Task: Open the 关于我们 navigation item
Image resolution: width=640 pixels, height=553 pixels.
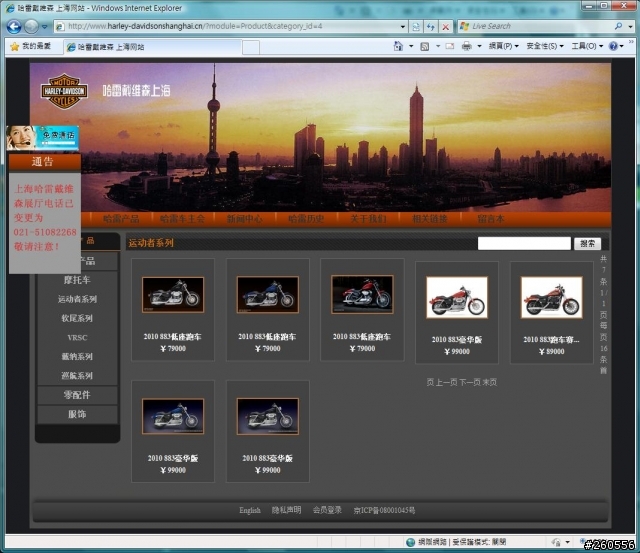Action: (368, 219)
